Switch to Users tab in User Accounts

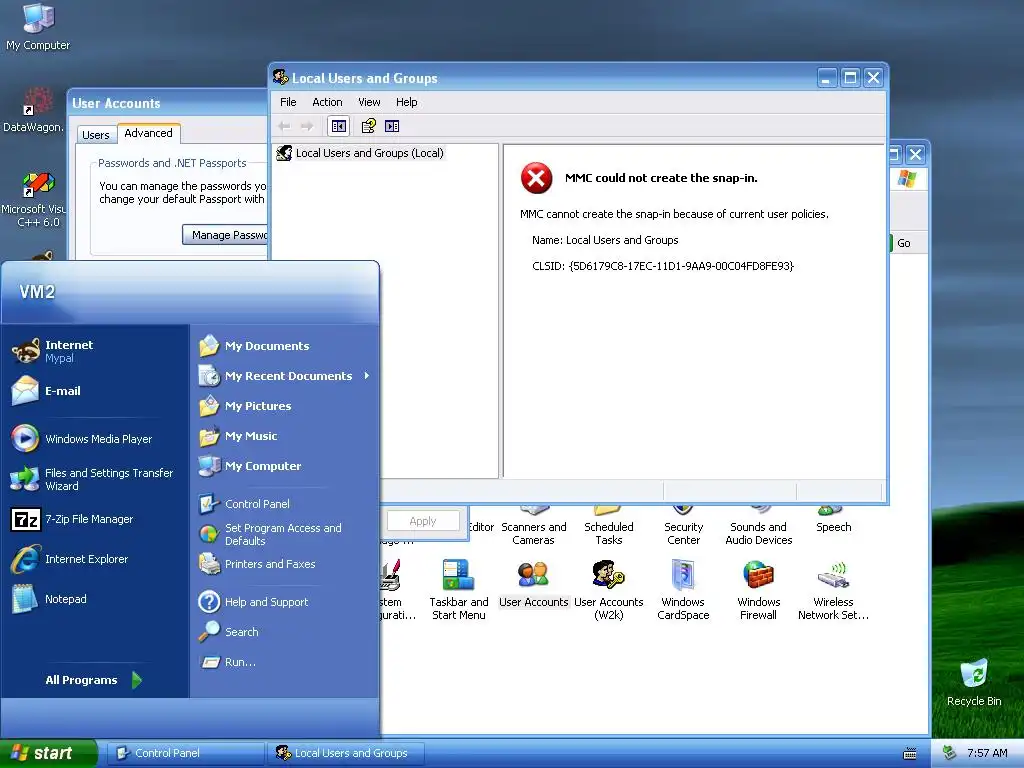click(96, 135)
